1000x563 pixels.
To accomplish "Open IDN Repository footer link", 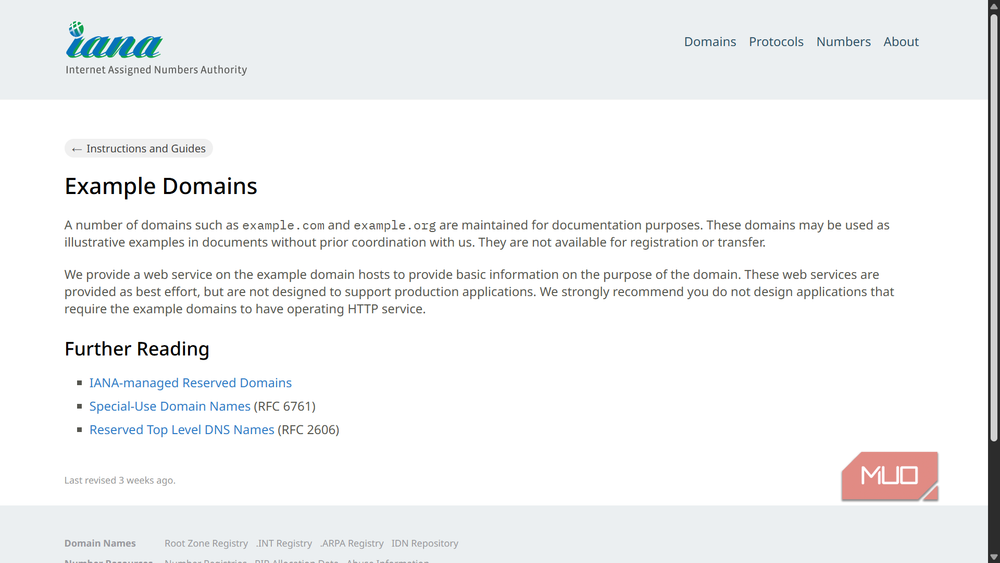I will [x=425, y=543].
